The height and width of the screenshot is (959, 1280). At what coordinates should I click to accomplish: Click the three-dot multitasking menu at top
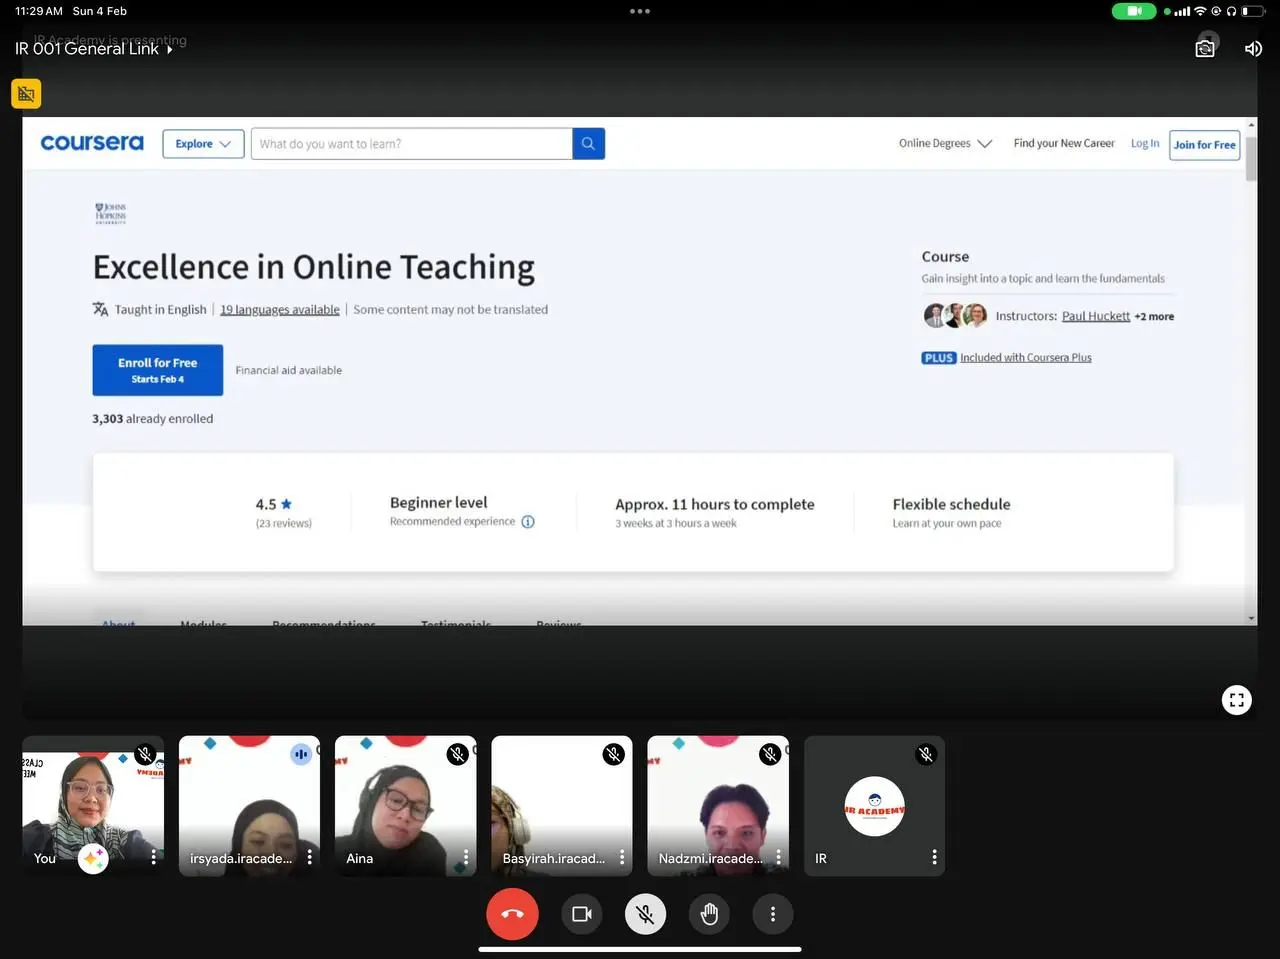point(640,11)
